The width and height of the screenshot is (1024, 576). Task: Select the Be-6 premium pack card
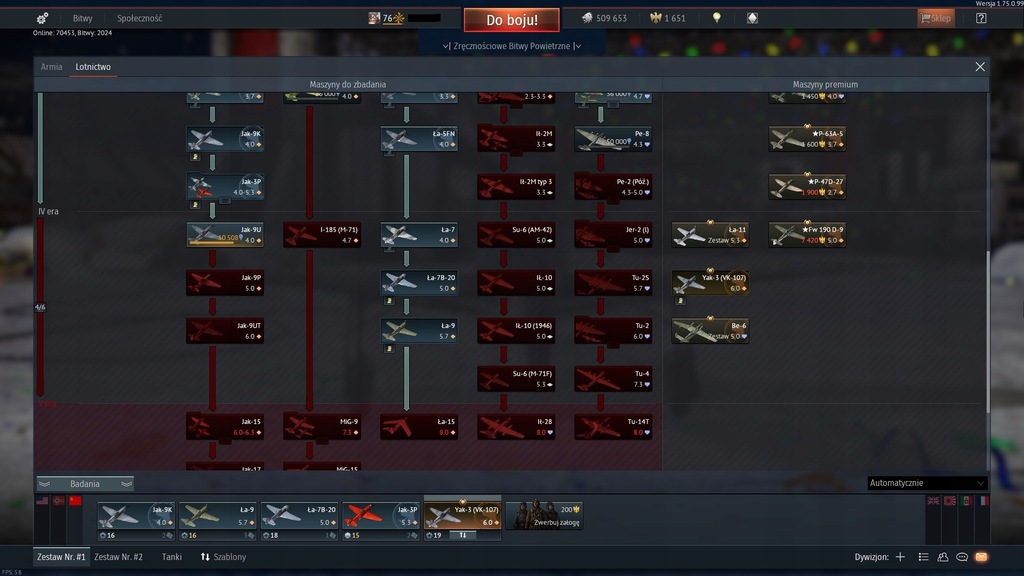click(711, 331)
